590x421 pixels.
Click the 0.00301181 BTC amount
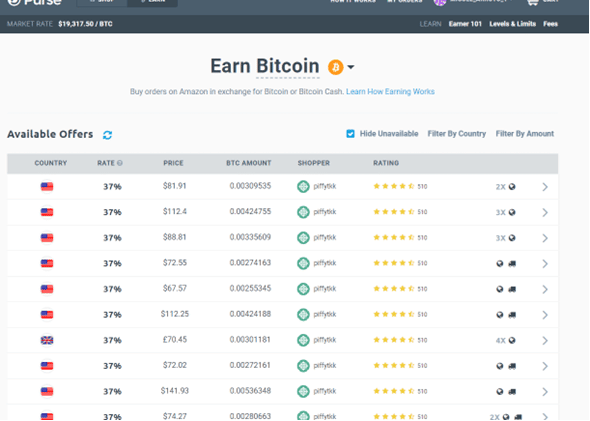point(250,339)
